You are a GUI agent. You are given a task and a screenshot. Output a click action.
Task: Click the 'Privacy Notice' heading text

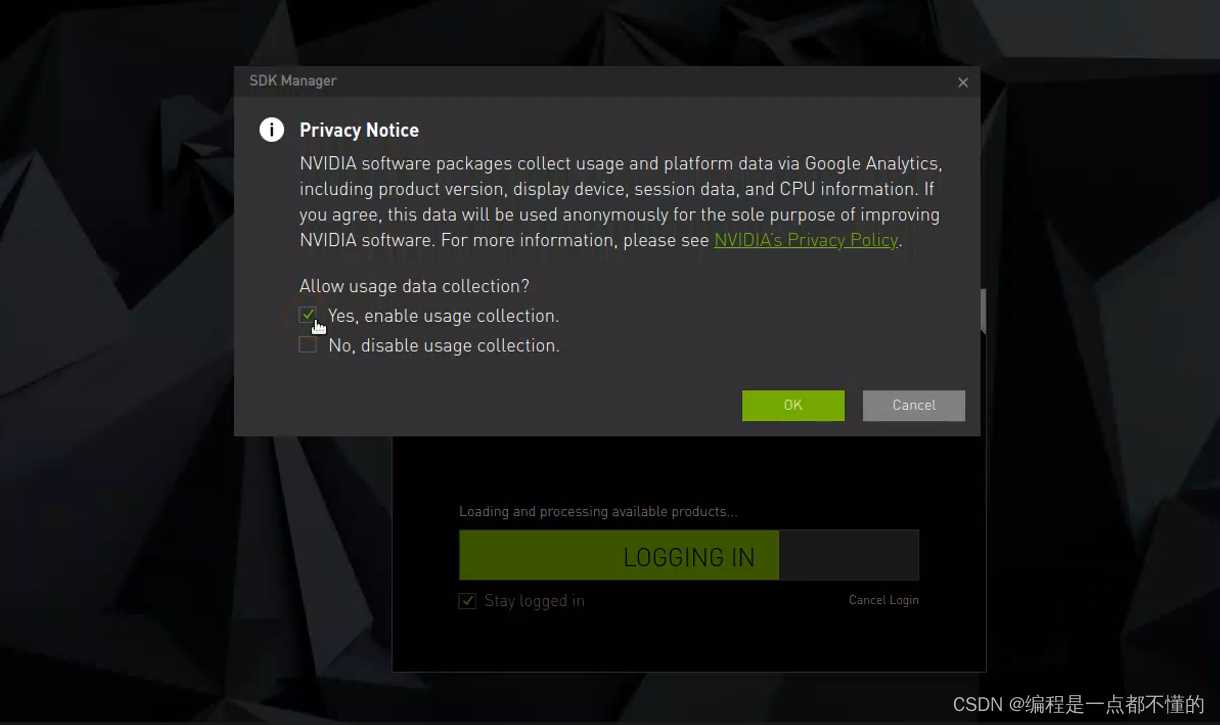pyautogui.click(x=359, y=130)
